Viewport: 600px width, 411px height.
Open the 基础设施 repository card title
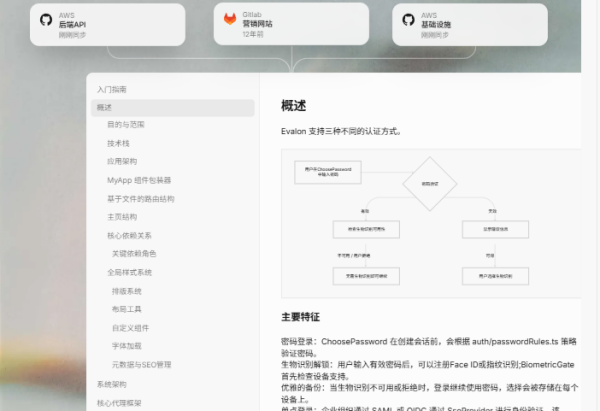tap(436, 24)
